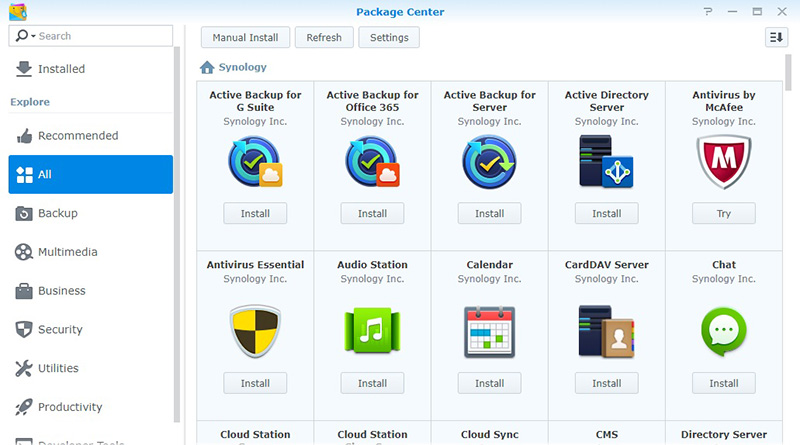The width and height of the screenshot is (800, 445).
Task: Click the Active Directory Server icon
Action: (x=606, y=162)
